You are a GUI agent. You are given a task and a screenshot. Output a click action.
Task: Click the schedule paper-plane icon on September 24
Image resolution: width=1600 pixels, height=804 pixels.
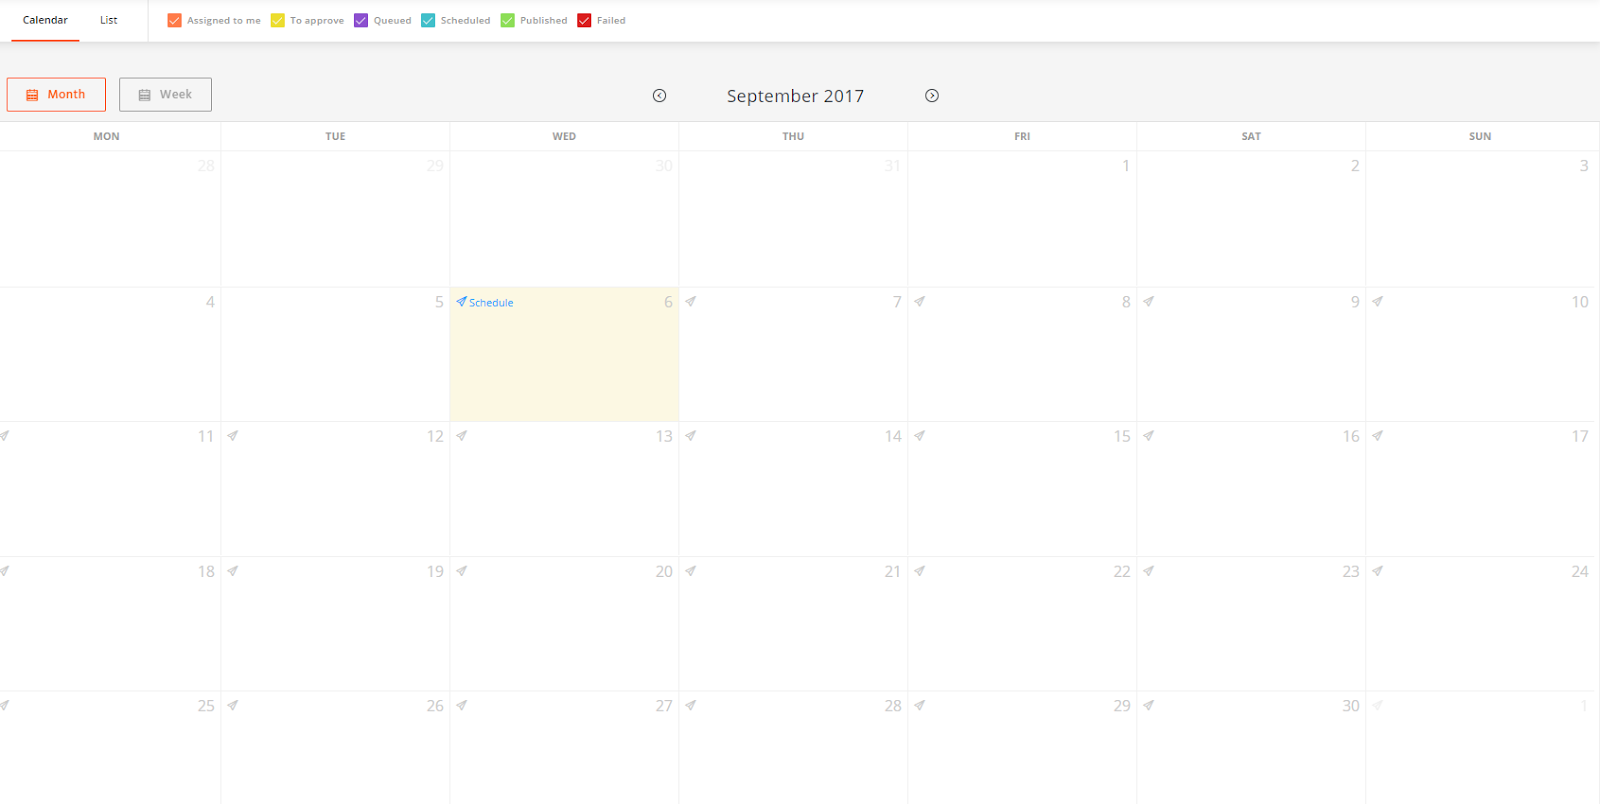point(1378,571)
